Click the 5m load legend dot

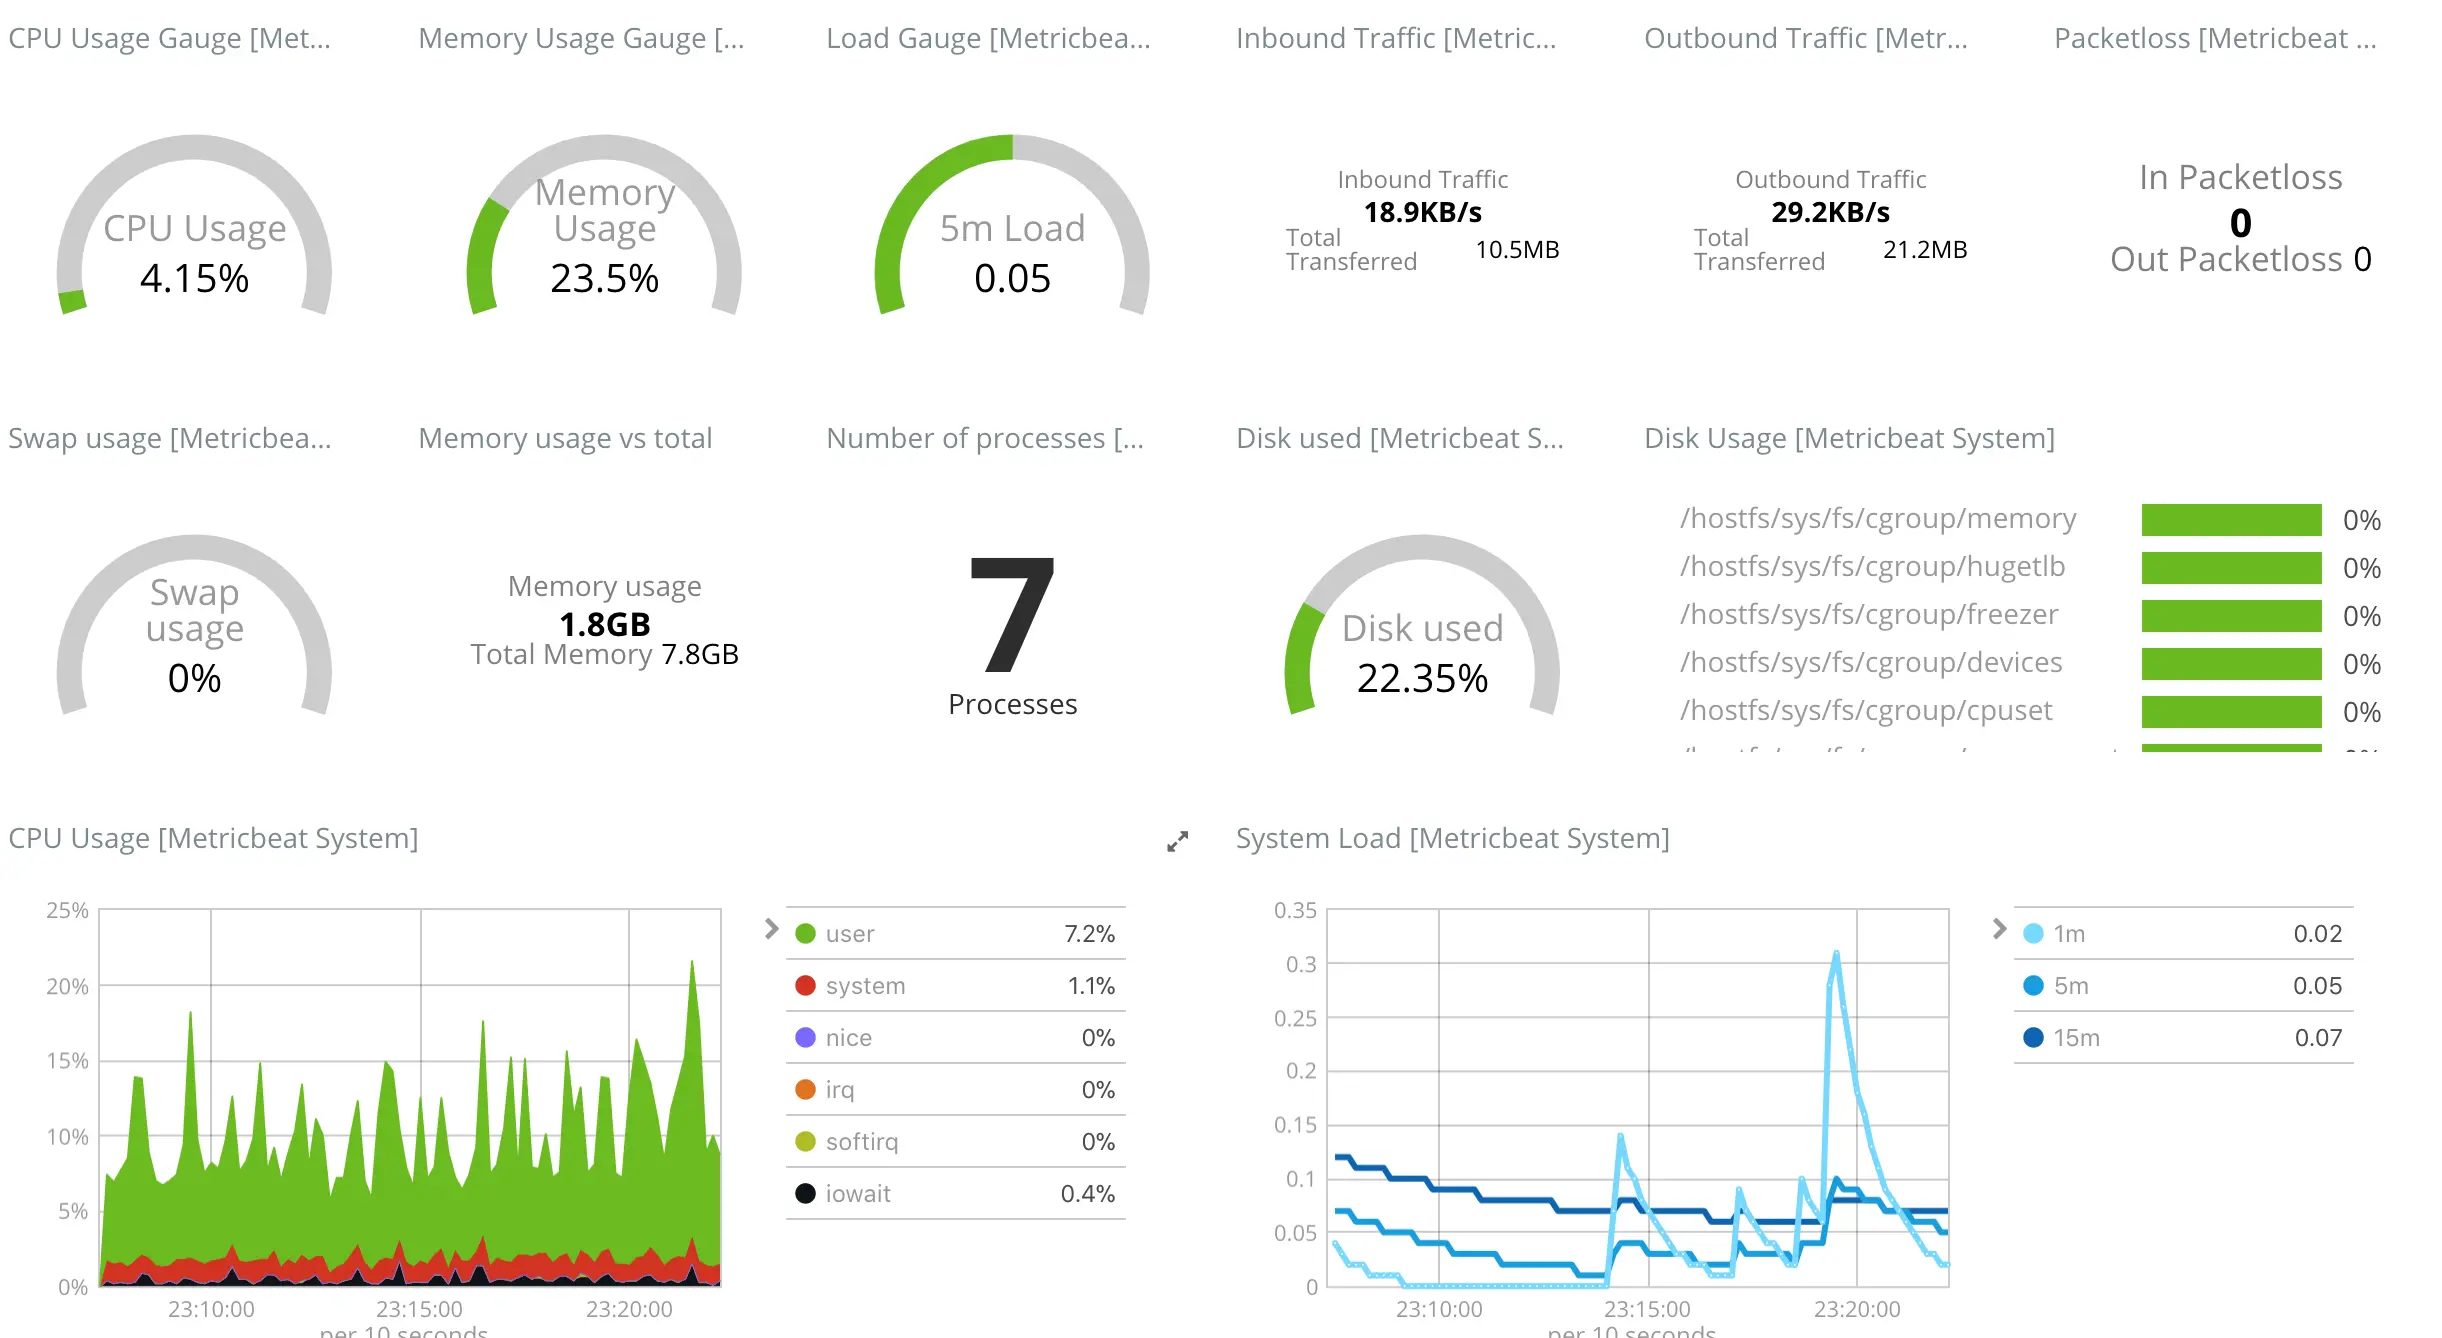click(x=2033, y=986)
